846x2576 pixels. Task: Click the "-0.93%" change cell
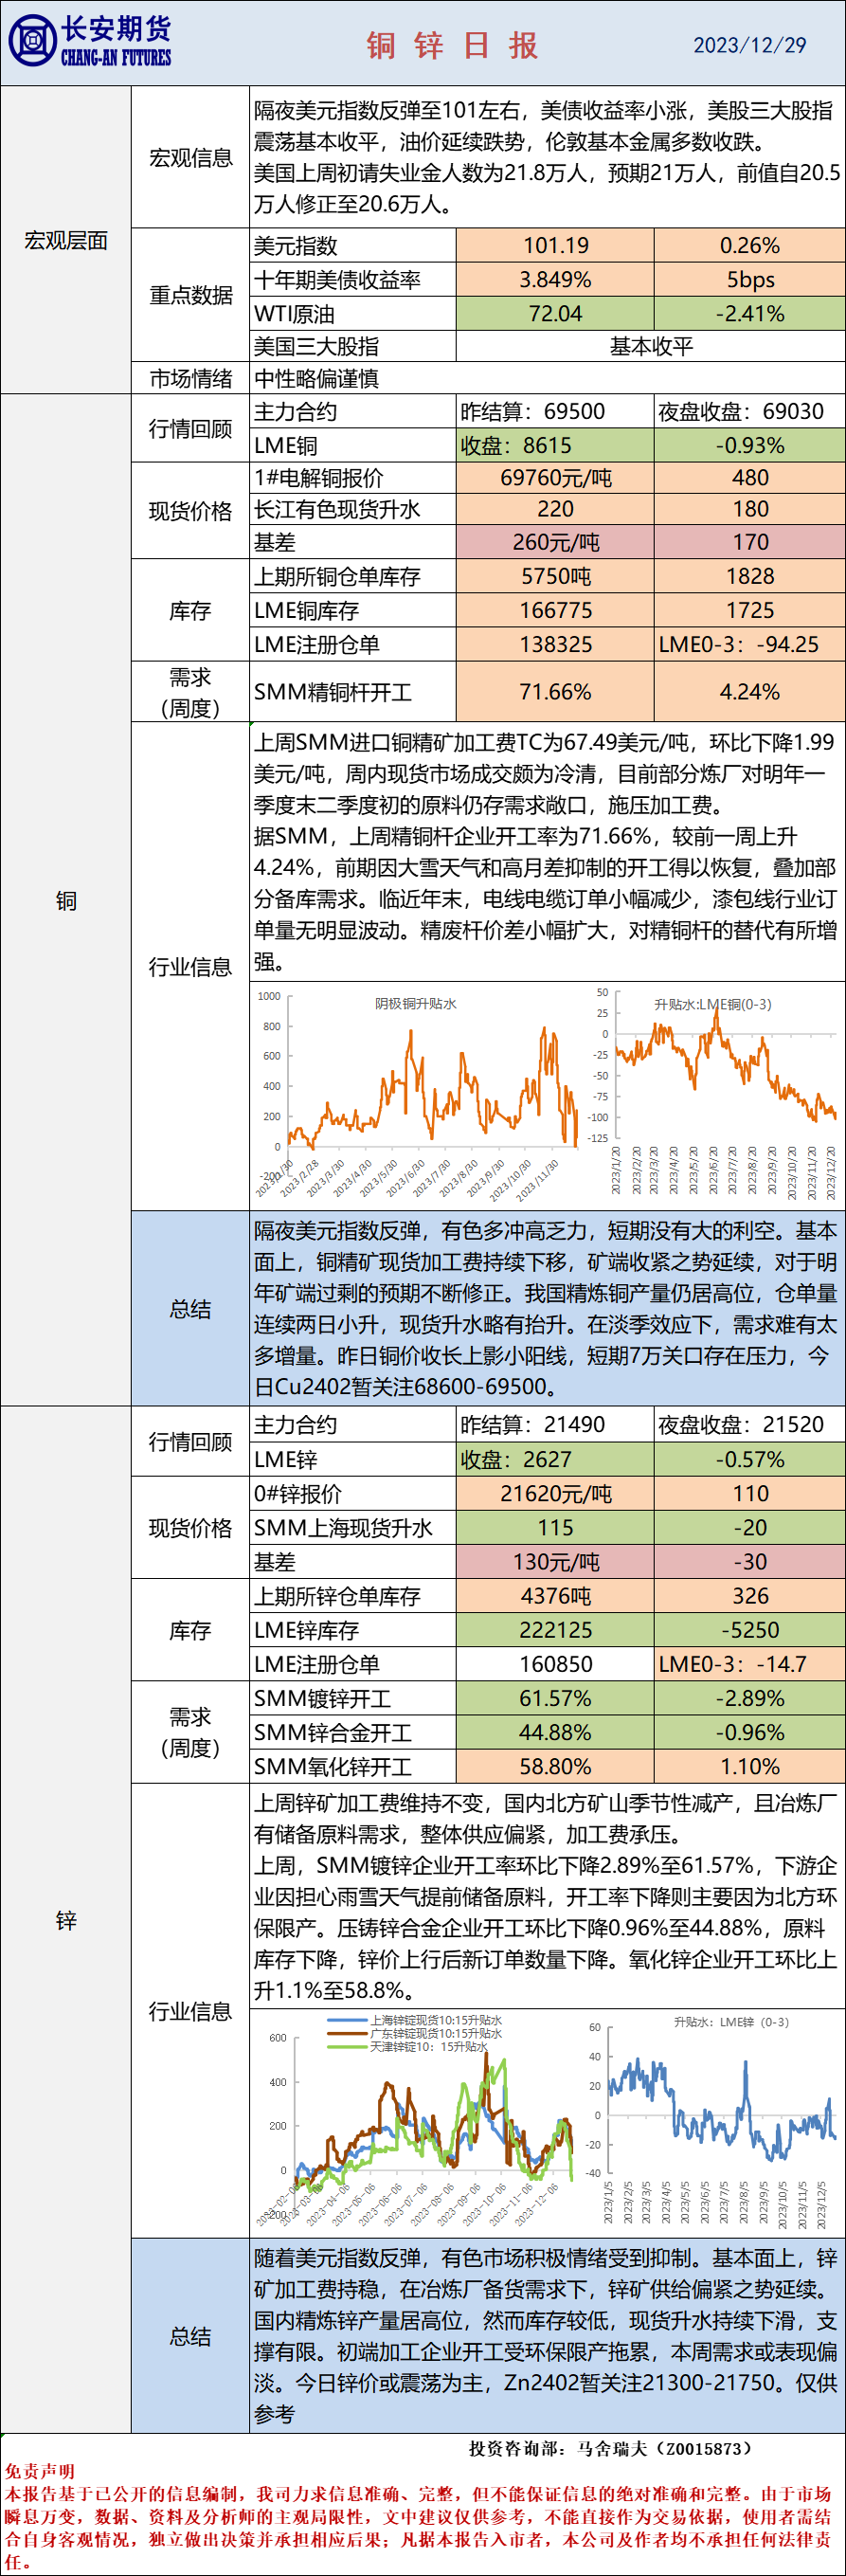[x=750, y=445]
